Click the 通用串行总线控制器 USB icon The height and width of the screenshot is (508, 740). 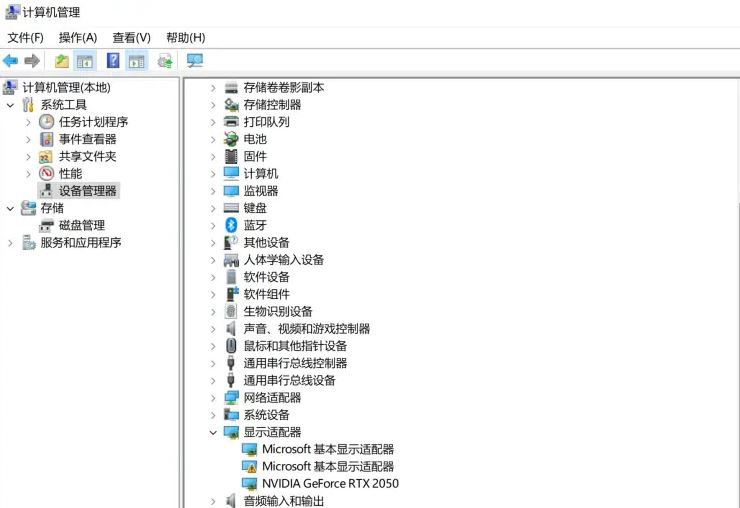coord(231,363)
